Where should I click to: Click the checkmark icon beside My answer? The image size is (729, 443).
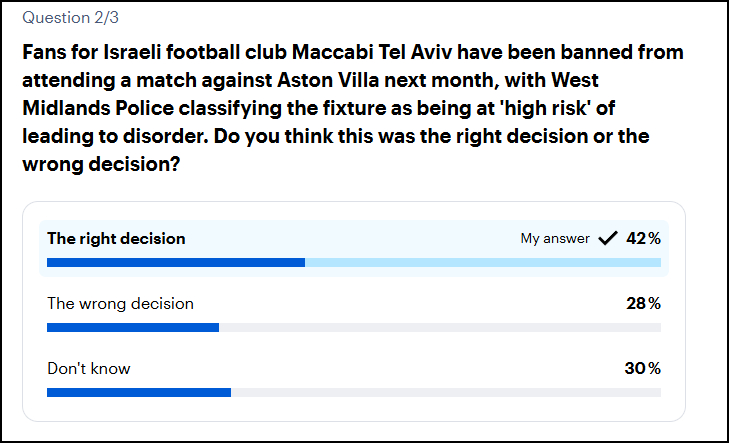[x=607, y=238]
